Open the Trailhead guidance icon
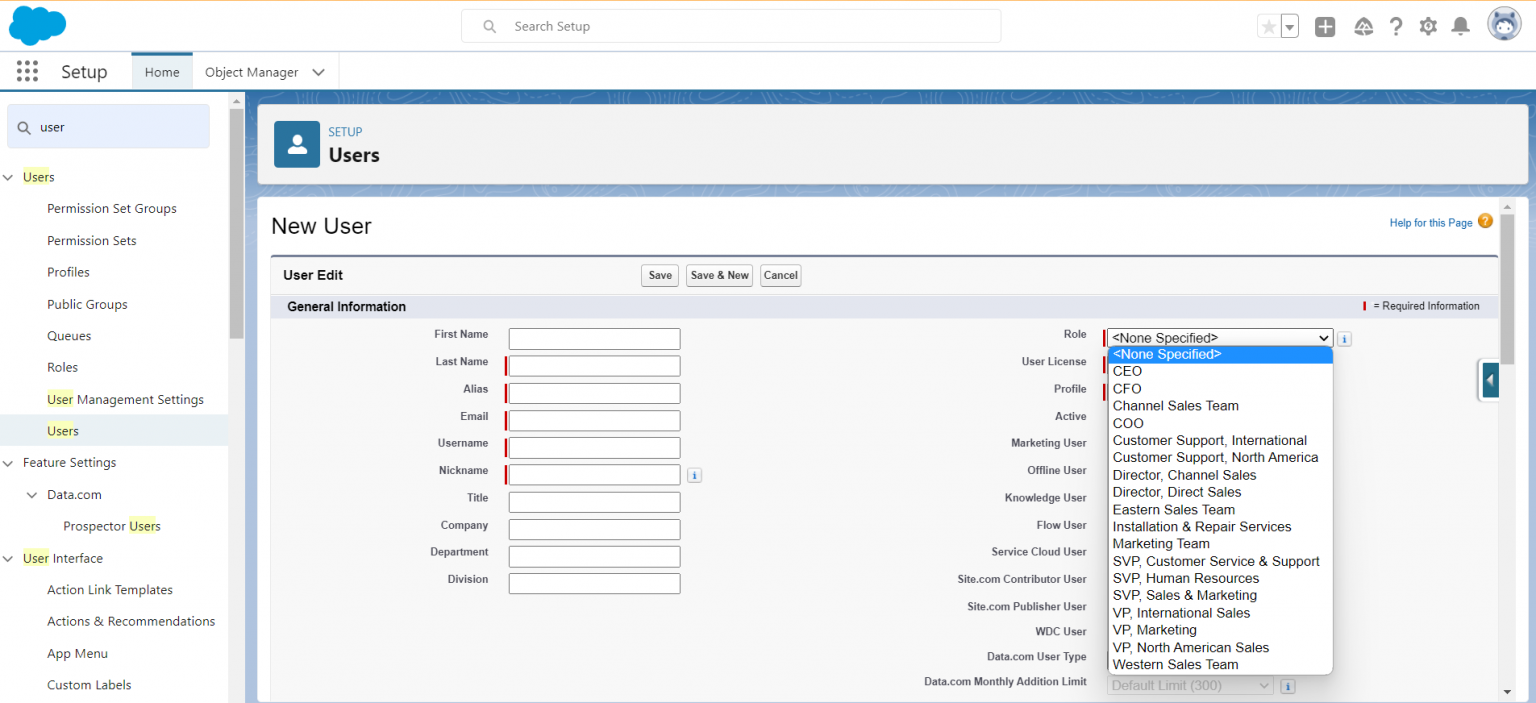 (1363, 27)
